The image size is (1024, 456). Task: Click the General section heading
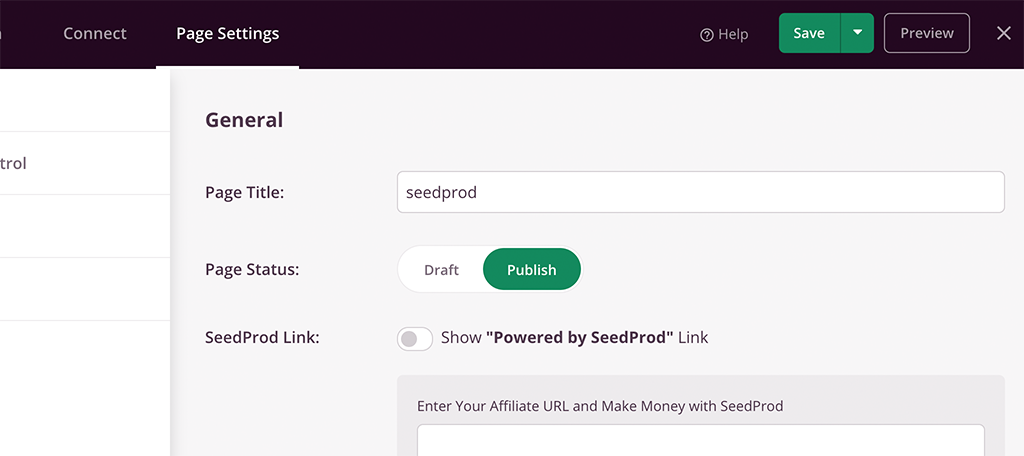244,120
